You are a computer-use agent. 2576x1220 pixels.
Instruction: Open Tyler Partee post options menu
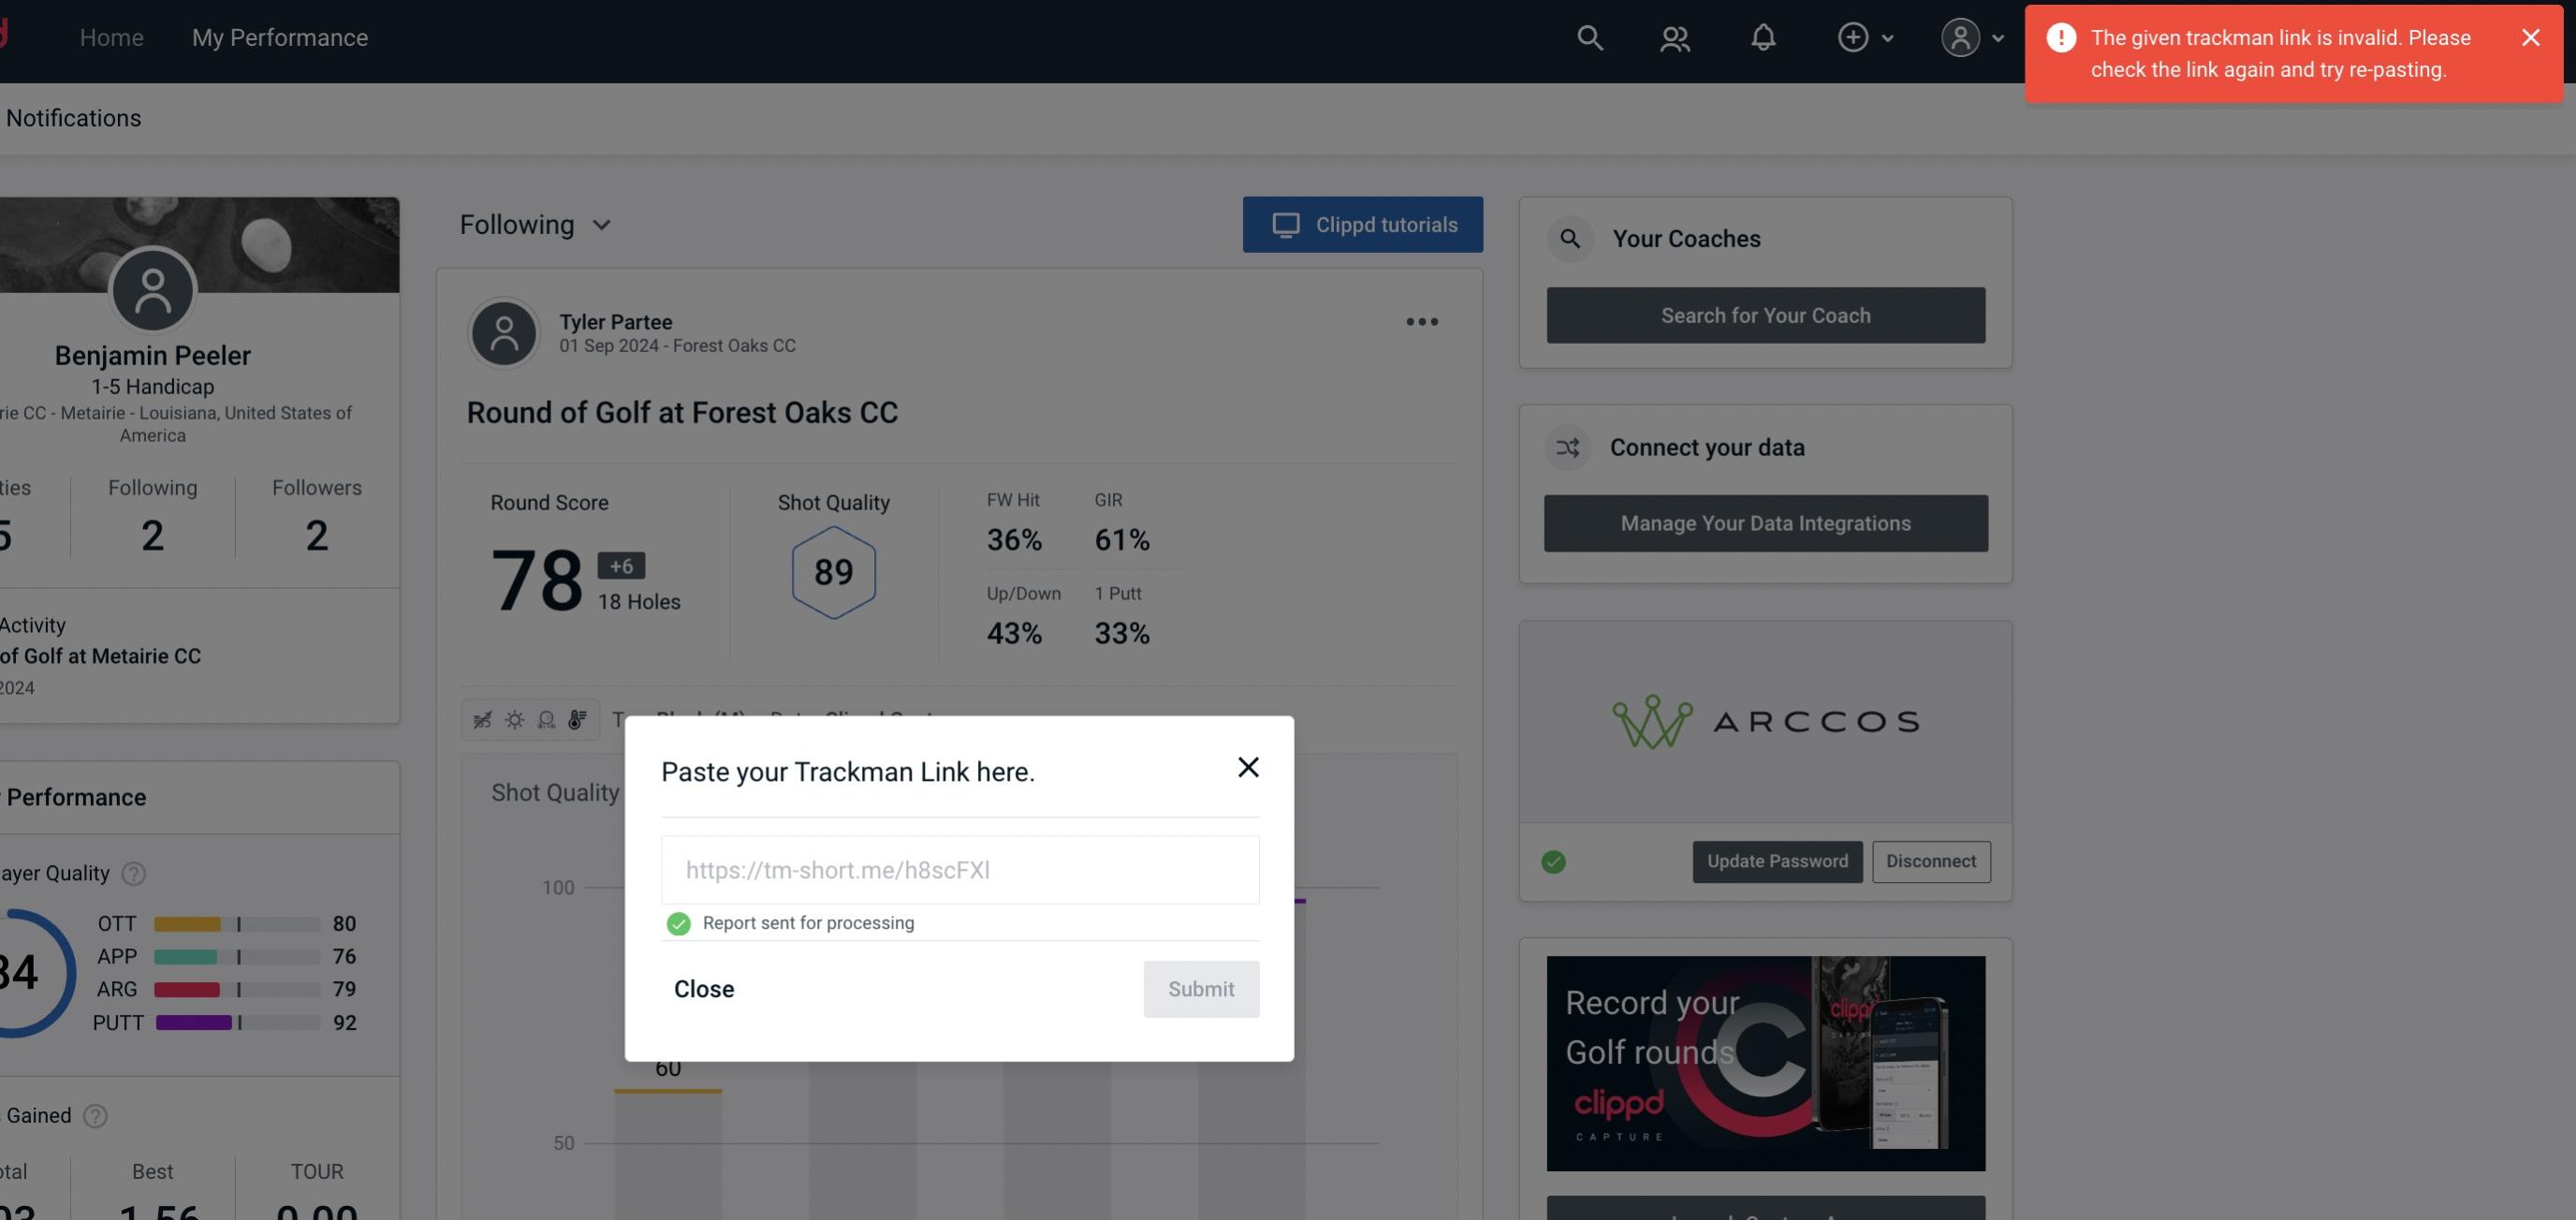[1423, 322]
